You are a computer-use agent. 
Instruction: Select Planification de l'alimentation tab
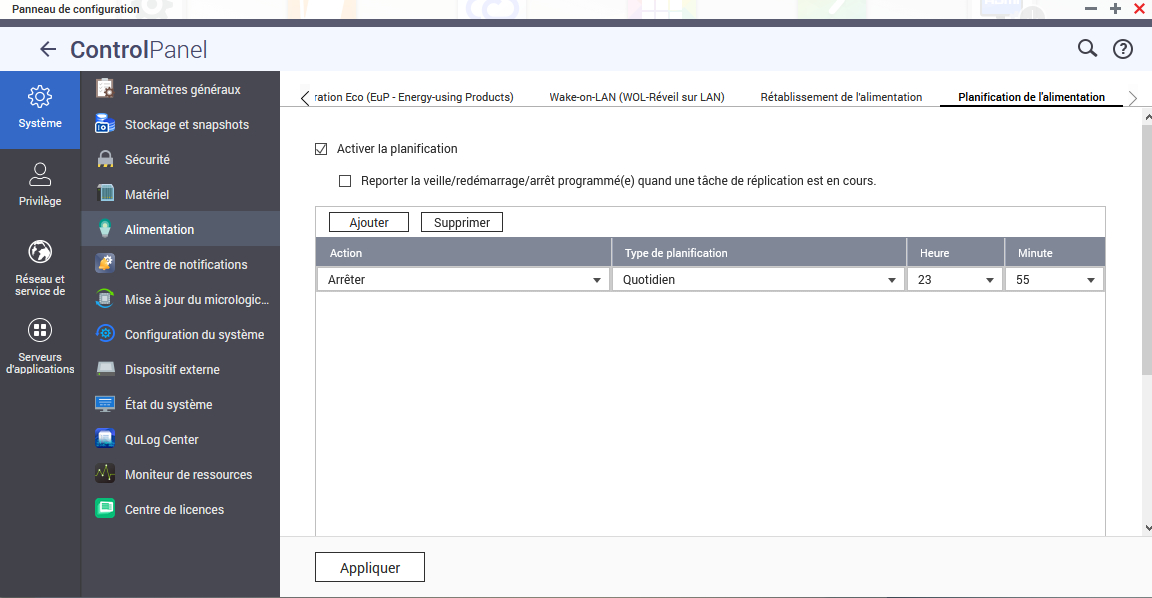1032,97
